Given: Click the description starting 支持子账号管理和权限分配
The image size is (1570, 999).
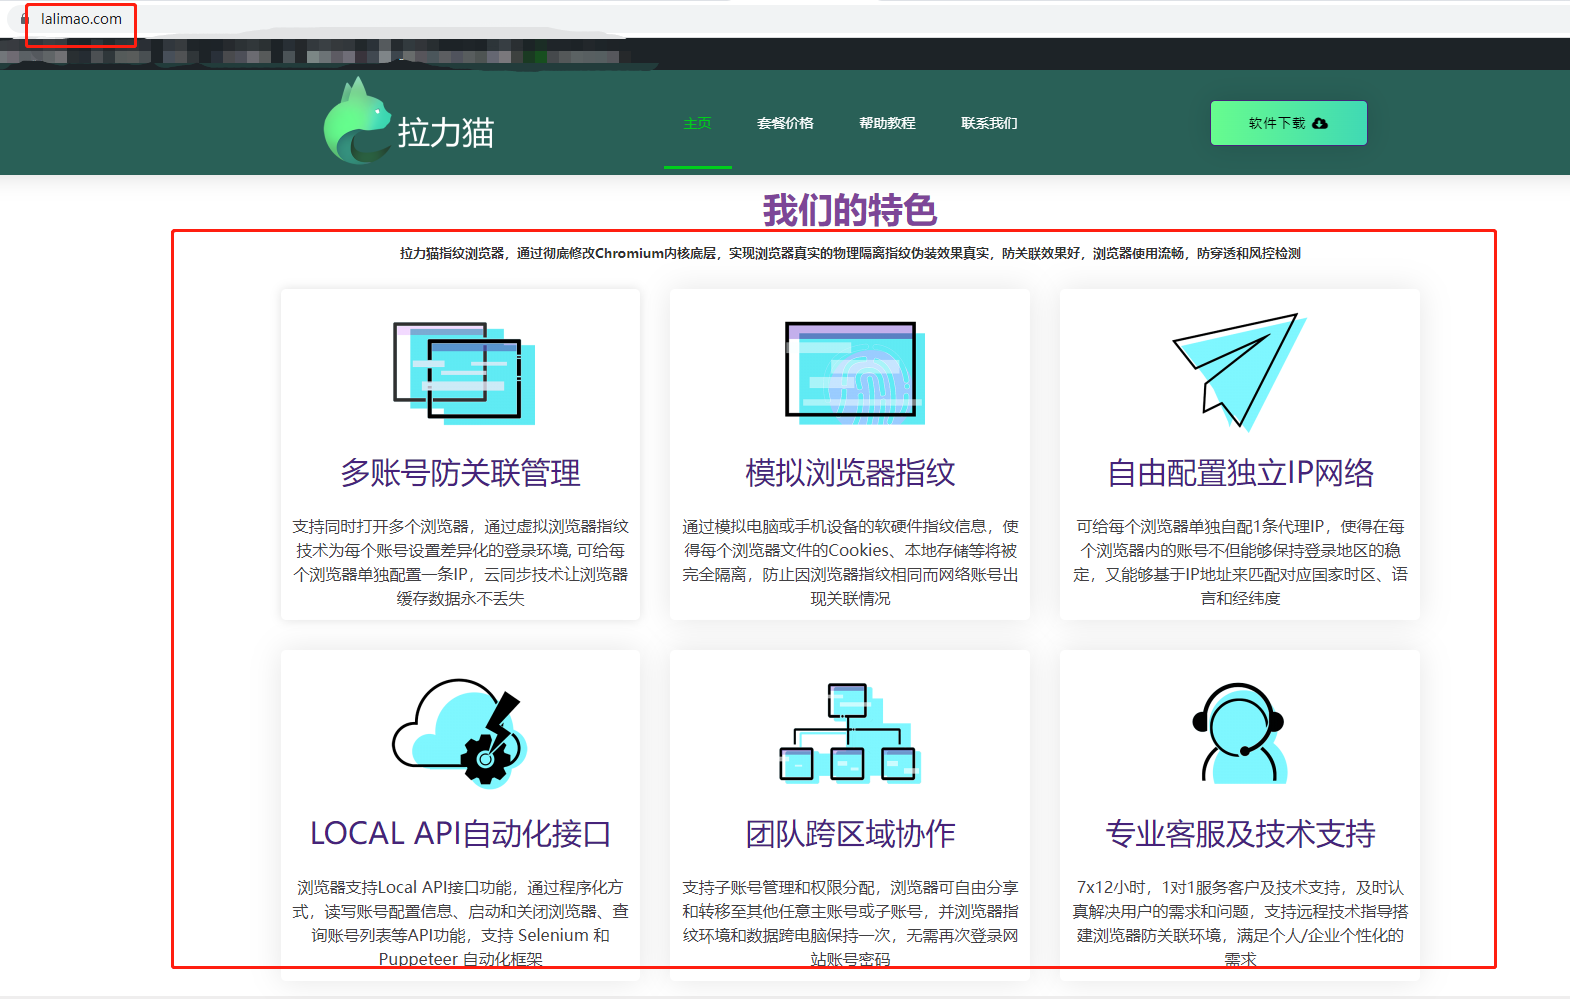Looking at the screenshot, I should coord(850,923).
